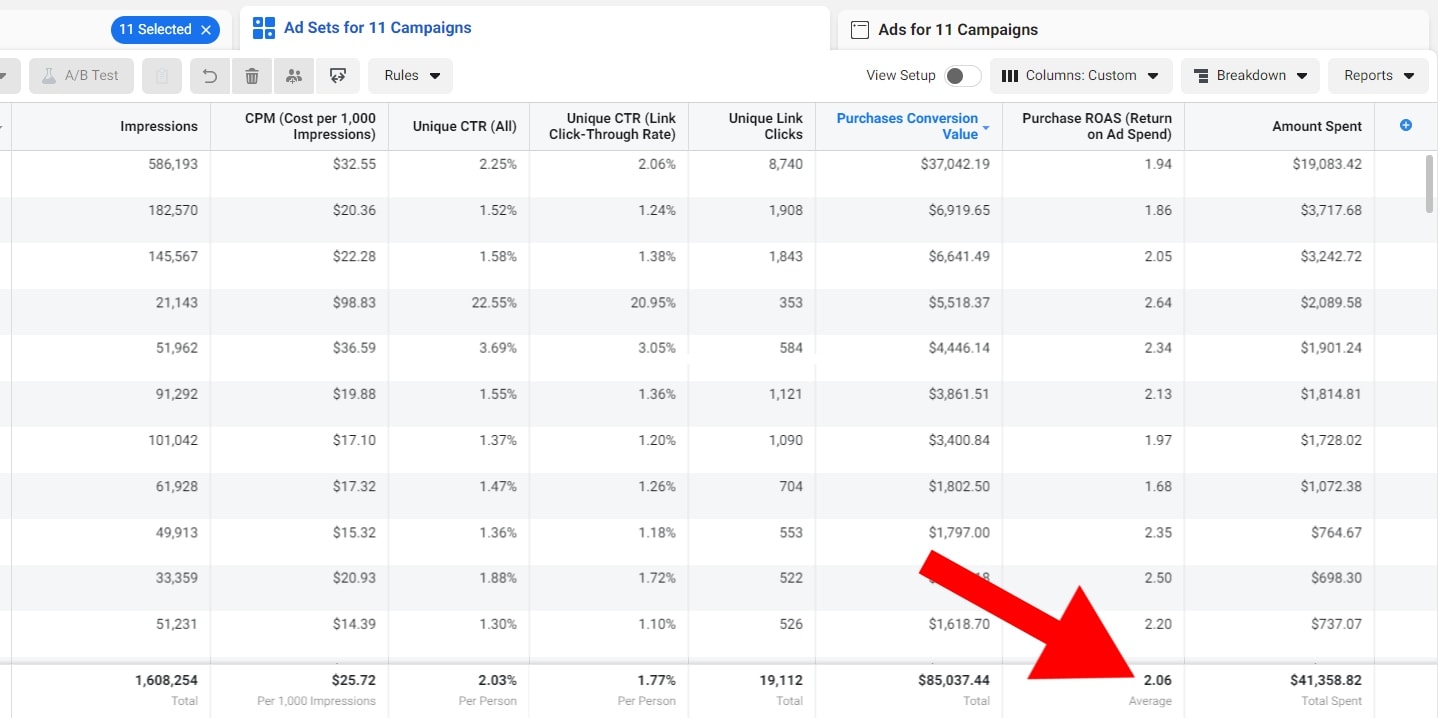Screen dimensions: 1438x718
Task: Click the clipboard paste icon
Action: coord(162,76)
